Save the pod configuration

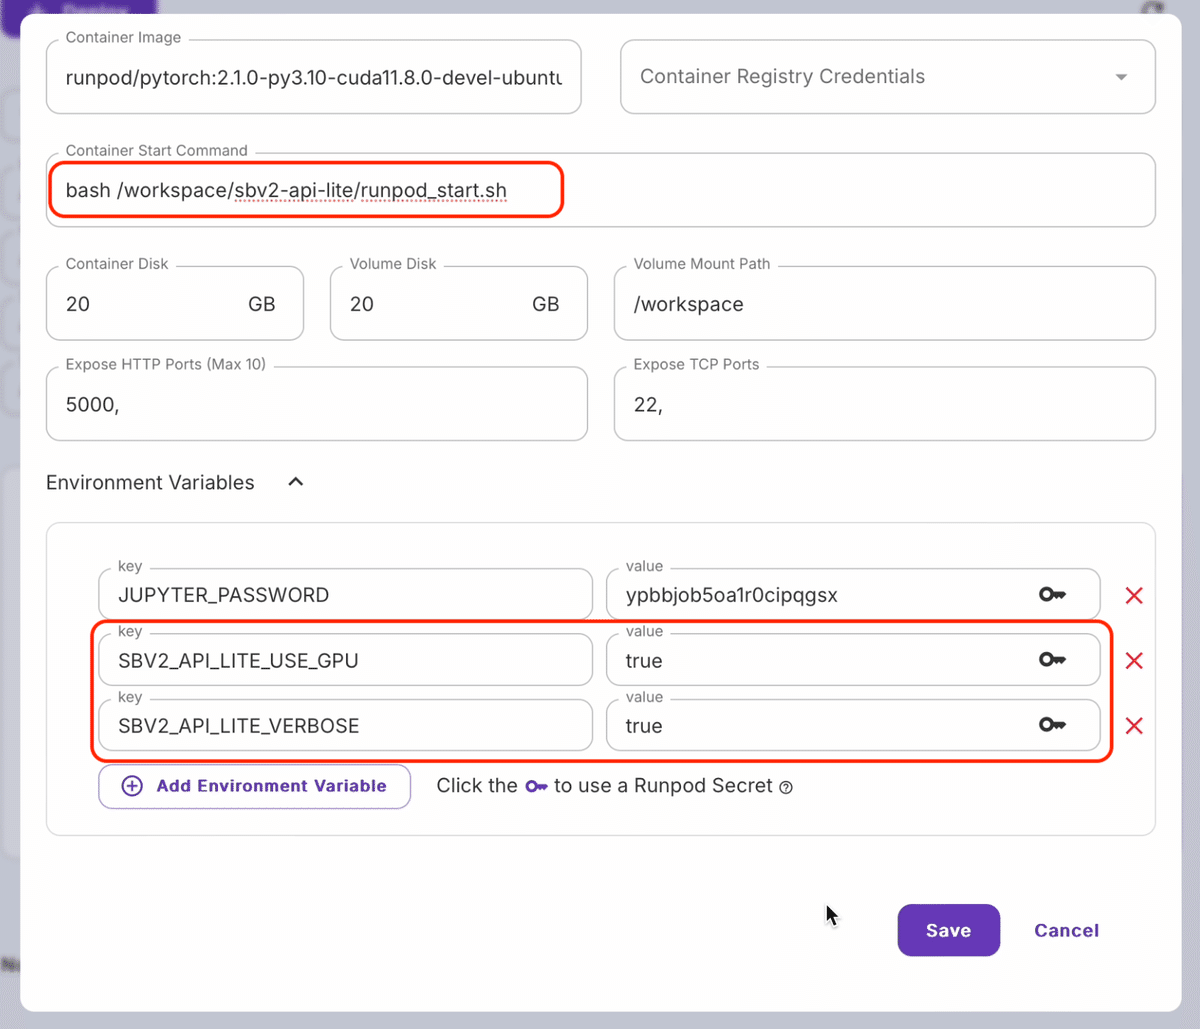pos(948,930)
